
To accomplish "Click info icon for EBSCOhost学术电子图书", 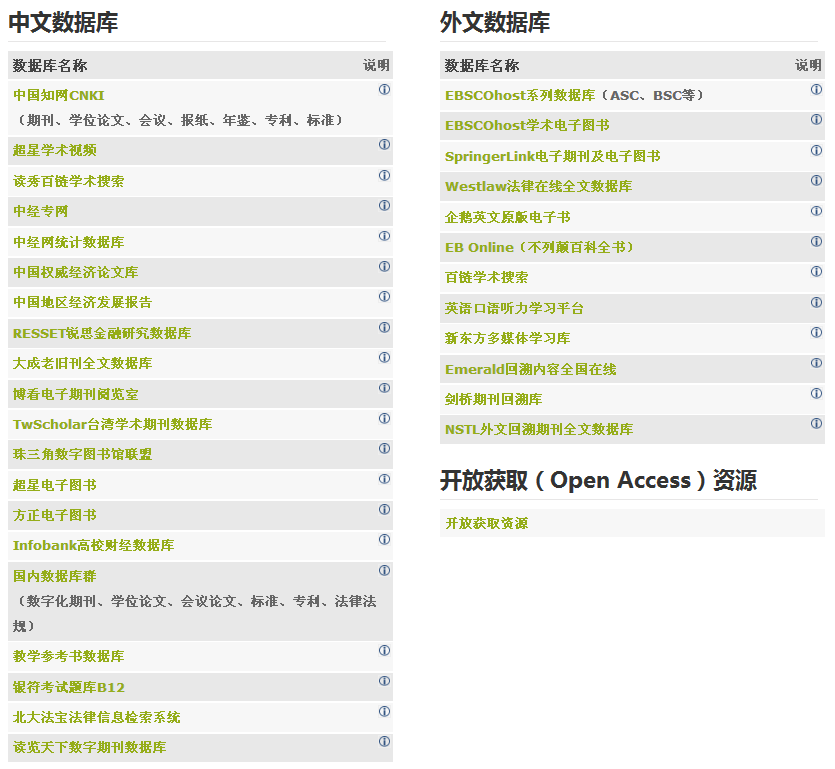I will click(x=816, y=120).
